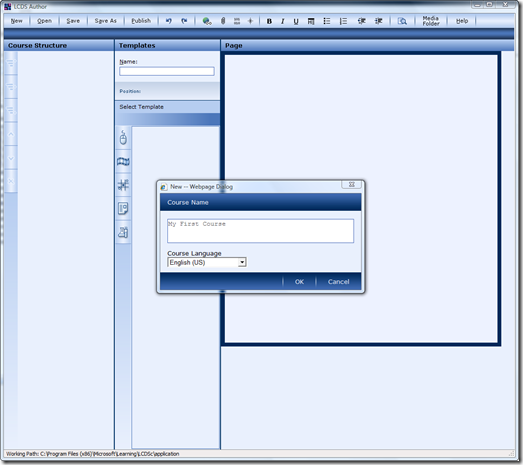Select the tic-tac-toe (Play) template category
523x465 pixels.
(123, 185)
